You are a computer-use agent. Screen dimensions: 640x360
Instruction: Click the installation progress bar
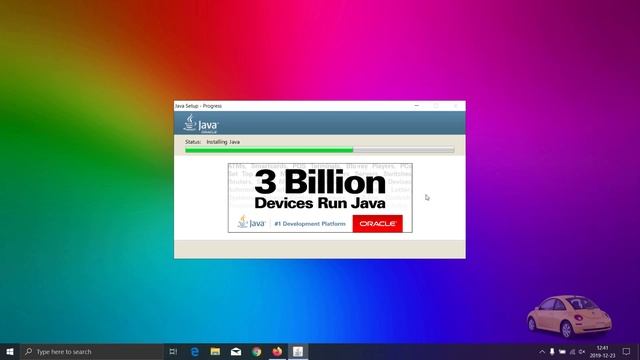pyautogui.click(x=320, y=150)
